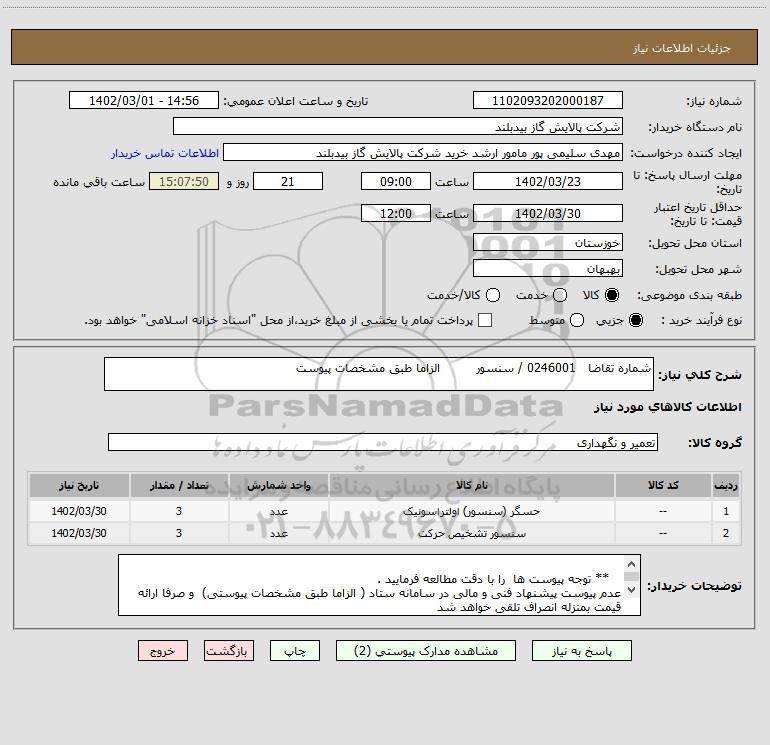Select the کالا/خدمت radio button
The width and height of the screenshot is (770, 745).
pyautogui.click(x=493, y=295)
